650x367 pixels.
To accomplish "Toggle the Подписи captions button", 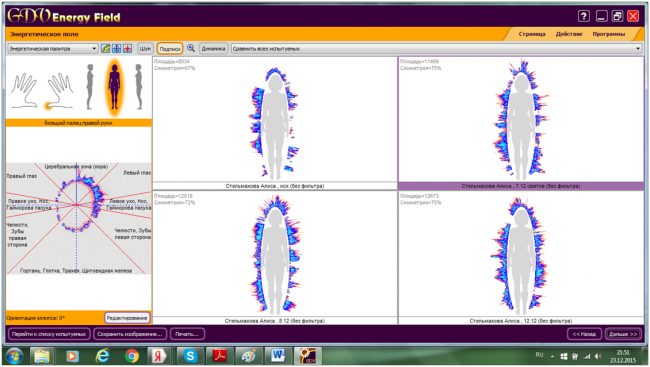I will pos(170,49).
